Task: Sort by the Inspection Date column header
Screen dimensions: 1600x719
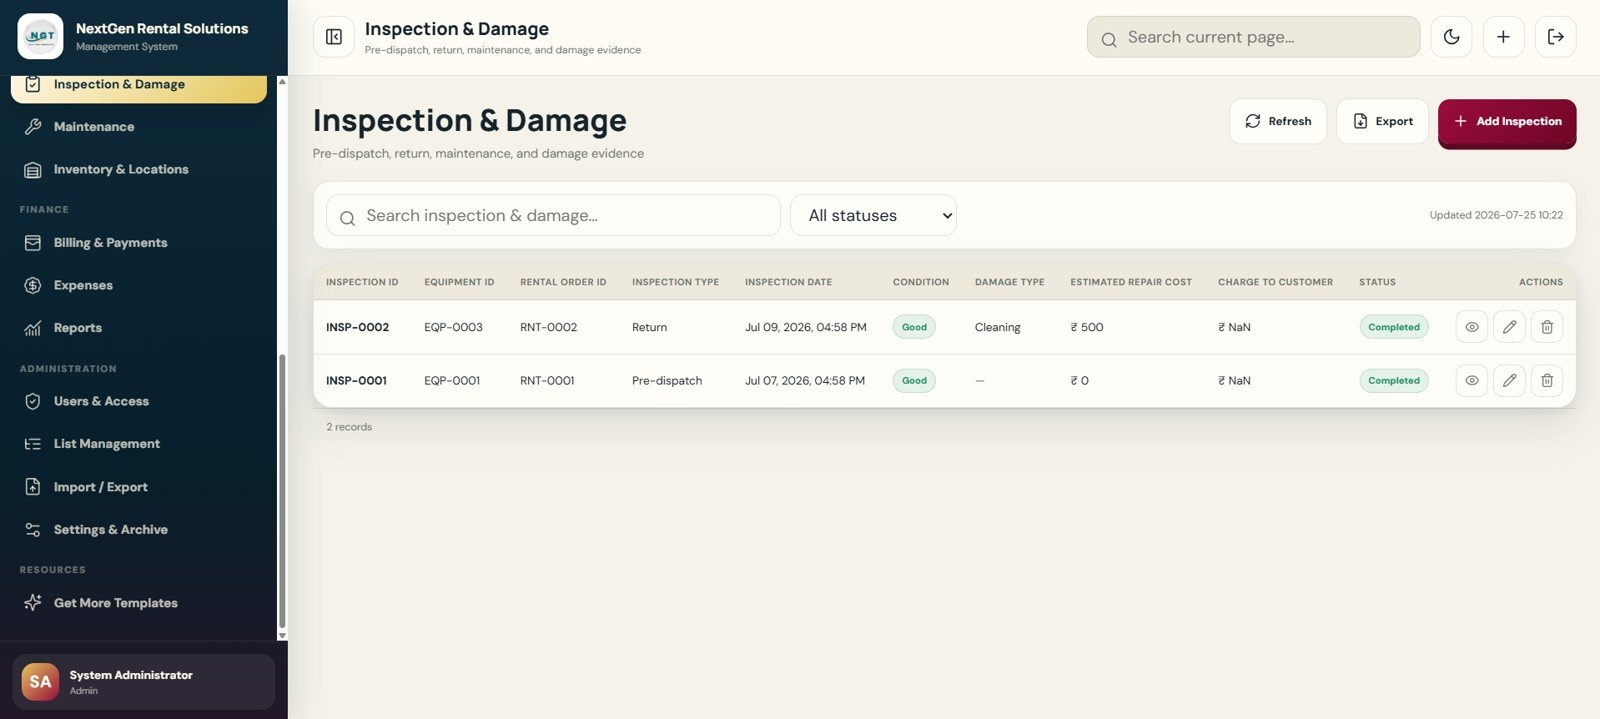Action: click(x=788, y=282)
